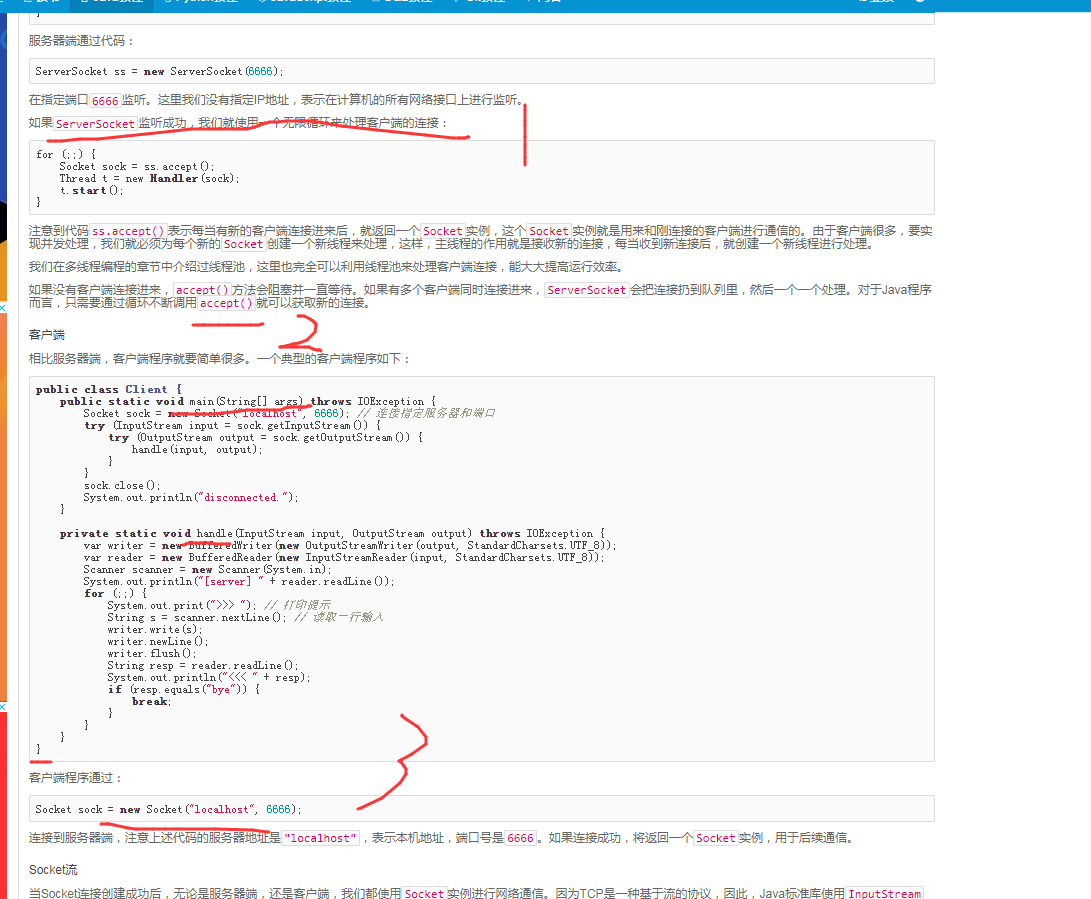Close the orange ad banner via its X icon

3,308
